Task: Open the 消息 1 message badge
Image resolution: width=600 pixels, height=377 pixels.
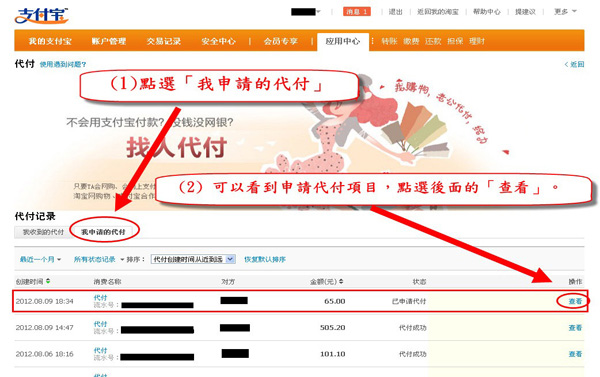Action: pyautogui.click(x=357, y=12)
